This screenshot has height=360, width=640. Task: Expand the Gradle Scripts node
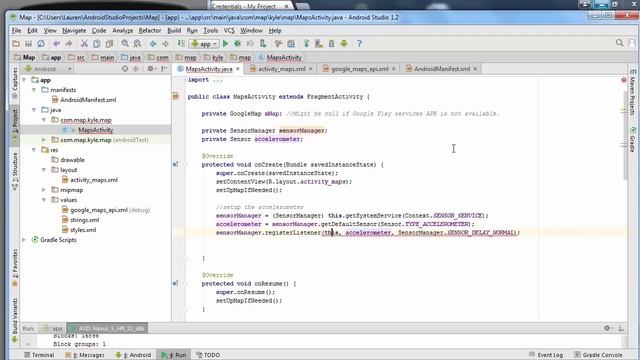[x=24, y=240]
